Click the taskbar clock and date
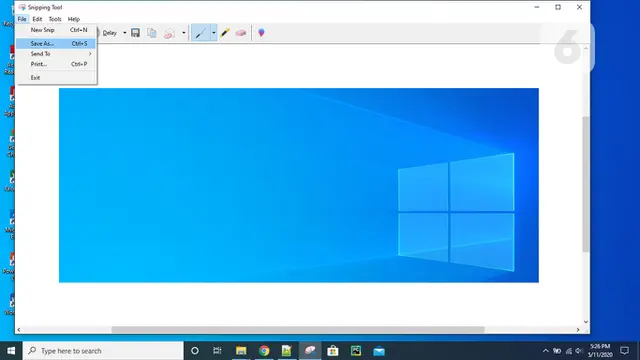 [x=600, y=351]
